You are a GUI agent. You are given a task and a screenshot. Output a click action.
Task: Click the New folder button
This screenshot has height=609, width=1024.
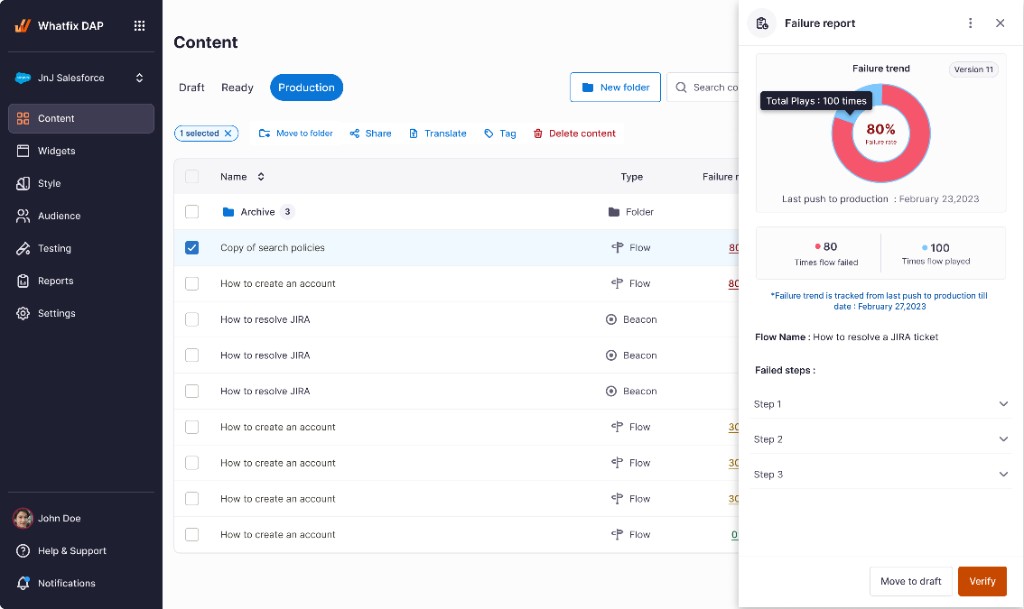[615, 87]
